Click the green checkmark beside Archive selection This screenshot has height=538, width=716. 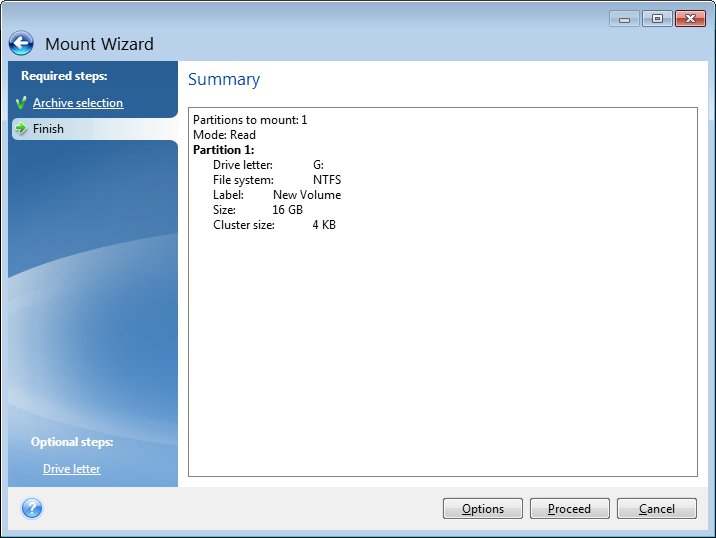coord(21,103)
